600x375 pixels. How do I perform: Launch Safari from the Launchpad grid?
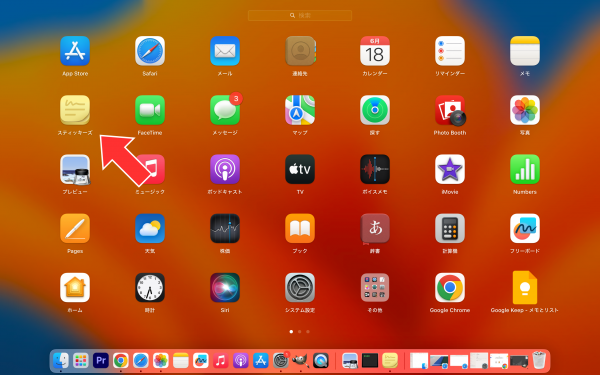click(150, 51)
